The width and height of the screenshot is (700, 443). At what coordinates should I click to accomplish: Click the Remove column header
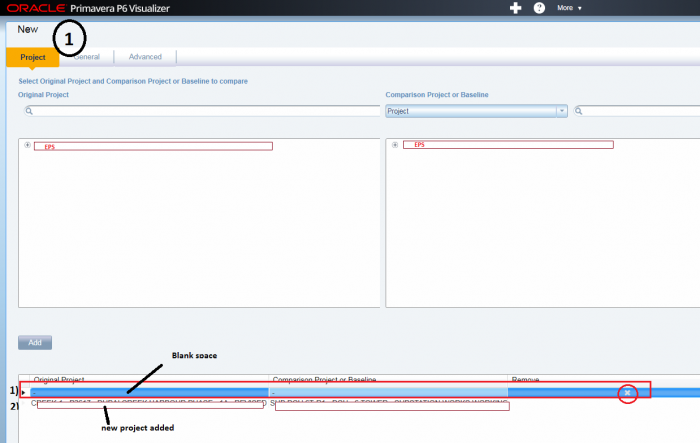click(x=604, y=380)
